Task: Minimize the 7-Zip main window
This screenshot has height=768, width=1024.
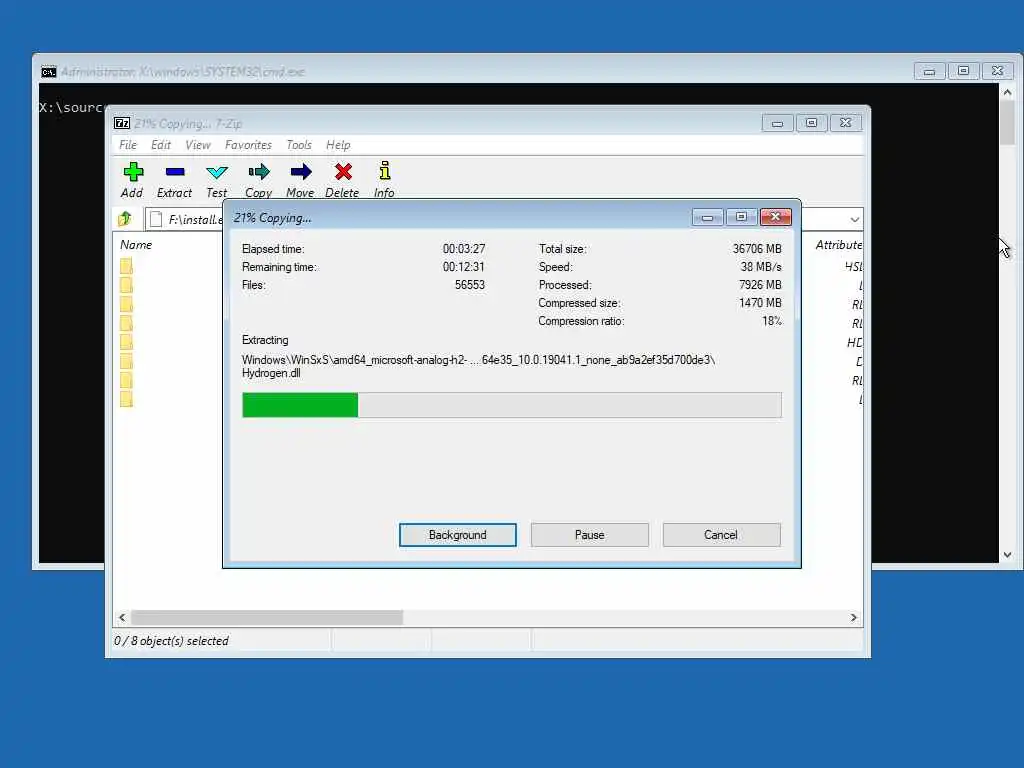Action: click(x=777, y=123)
